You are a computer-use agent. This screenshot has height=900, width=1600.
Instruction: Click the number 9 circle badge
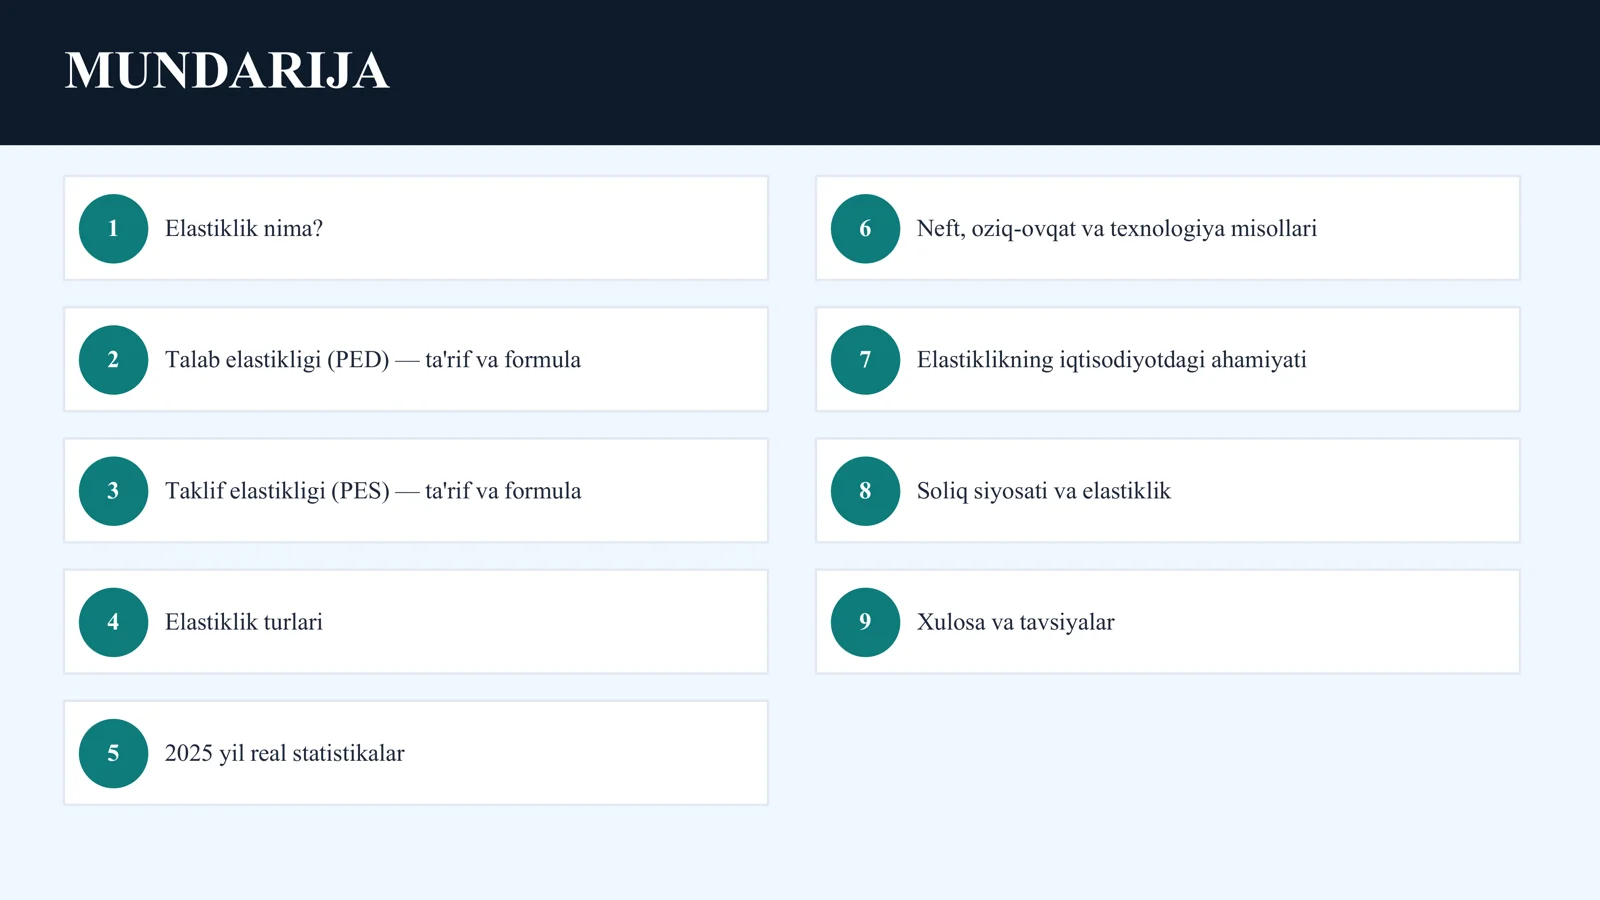[x=865, y=621]
